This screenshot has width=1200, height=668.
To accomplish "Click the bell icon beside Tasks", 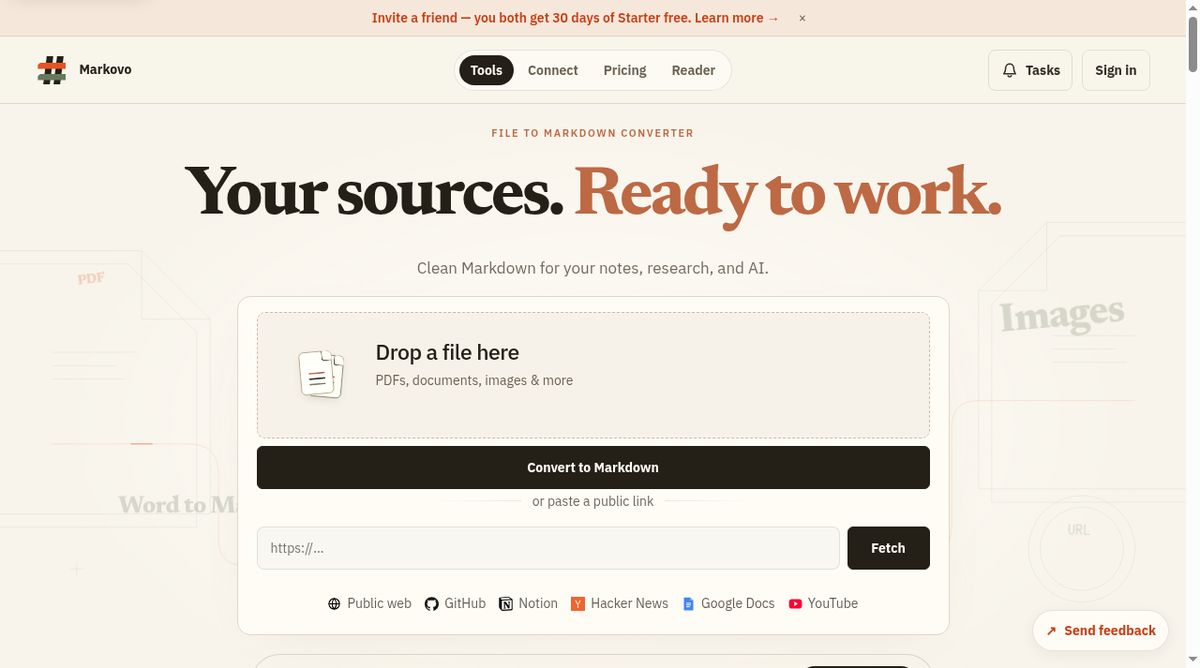I will coord(1010,70).
